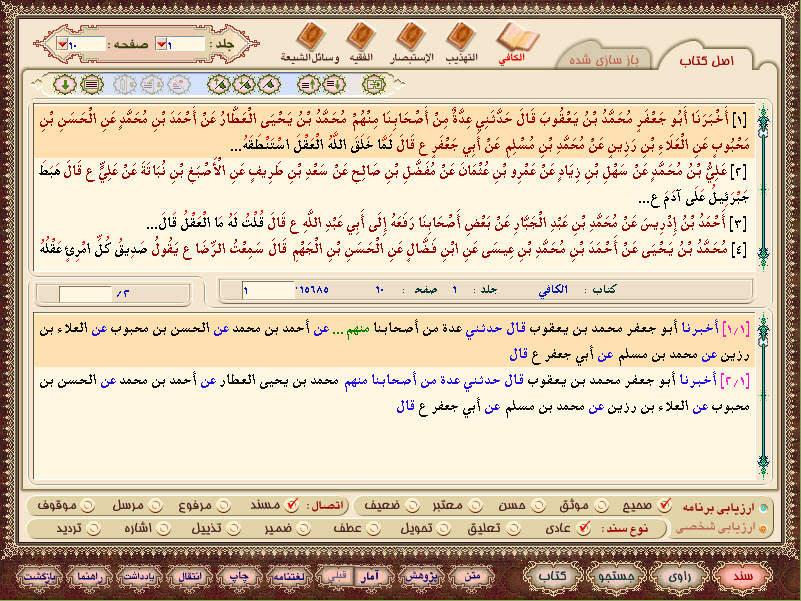Click the سند button in bottom bar

click(x=741, y=577)
